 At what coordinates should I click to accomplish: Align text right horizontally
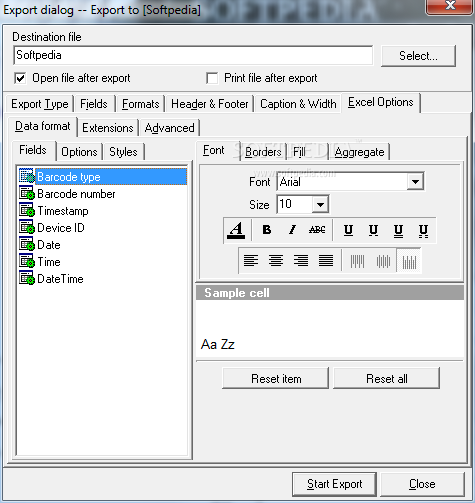click(x=301, y=261)
